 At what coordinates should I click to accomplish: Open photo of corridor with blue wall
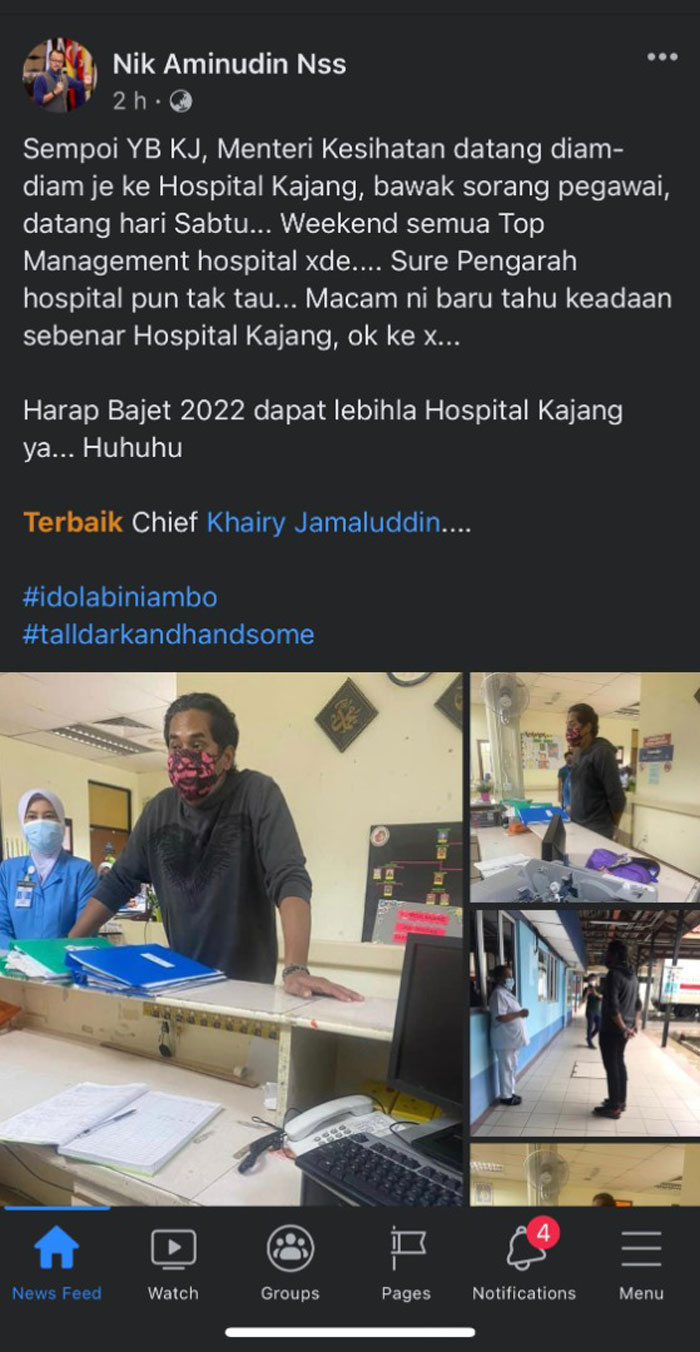click(x=585, y=1023)
